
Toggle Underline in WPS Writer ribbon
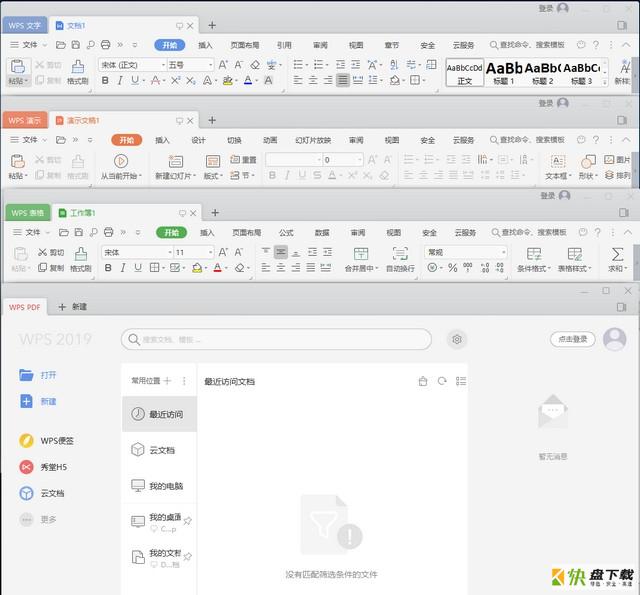point(135,80)
